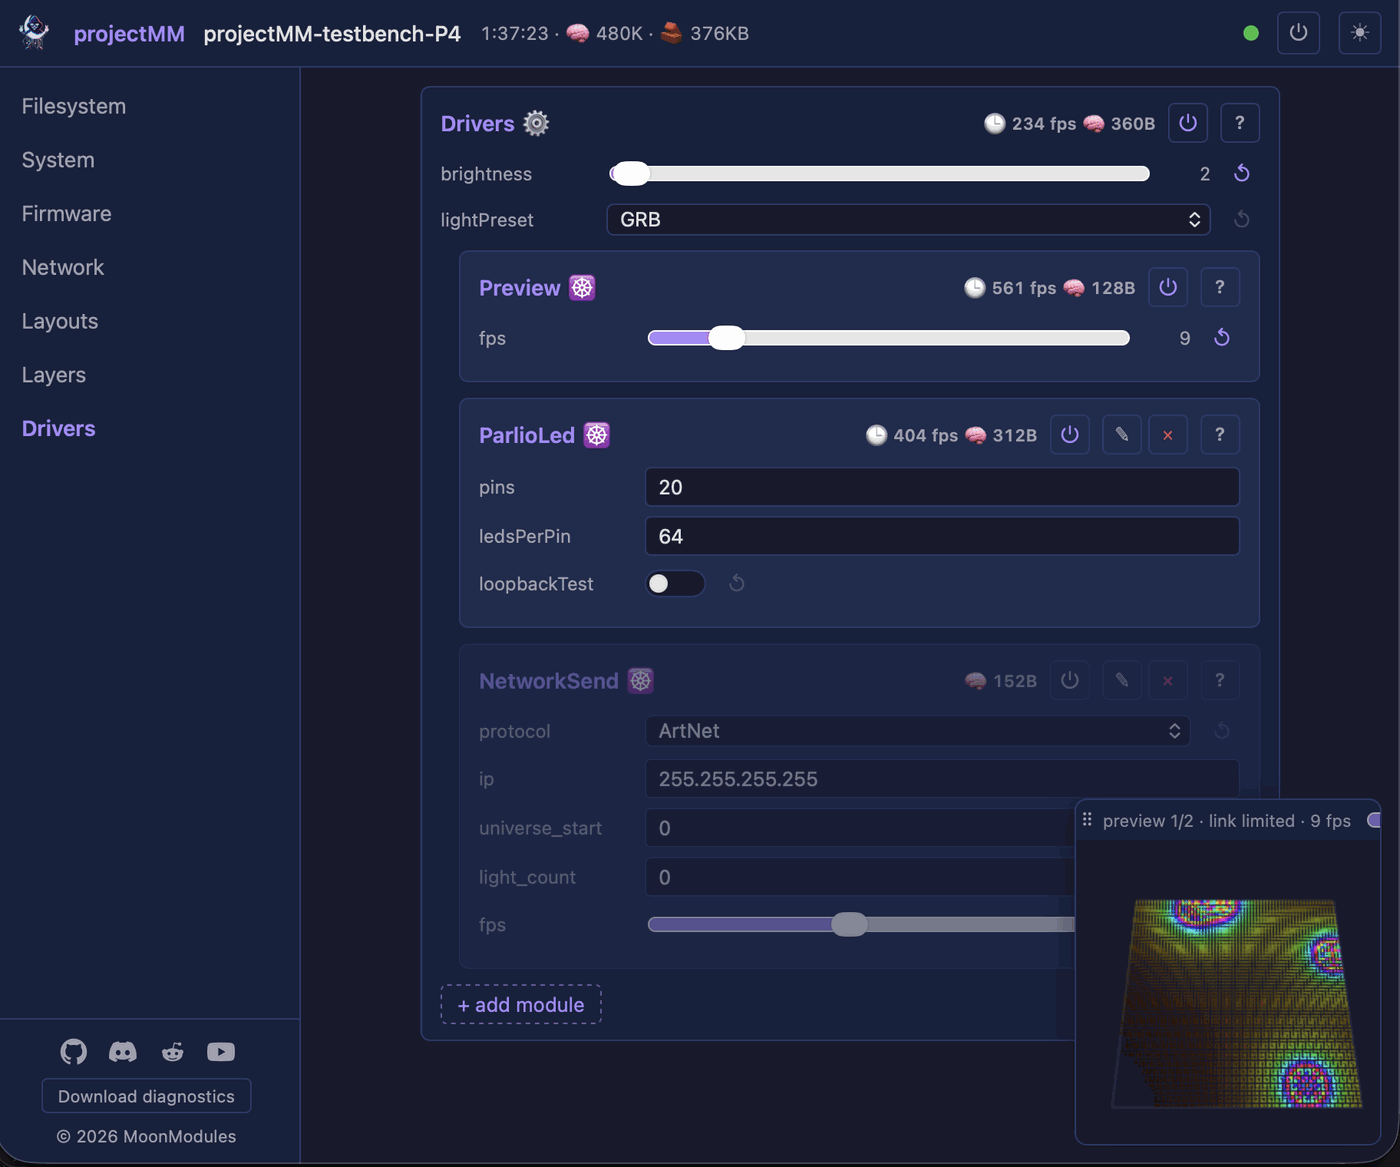The width and height of the screenshot is (1400, 1167).
Task: Toggle NetworkSend module power button
Action: click(1070, 681)
